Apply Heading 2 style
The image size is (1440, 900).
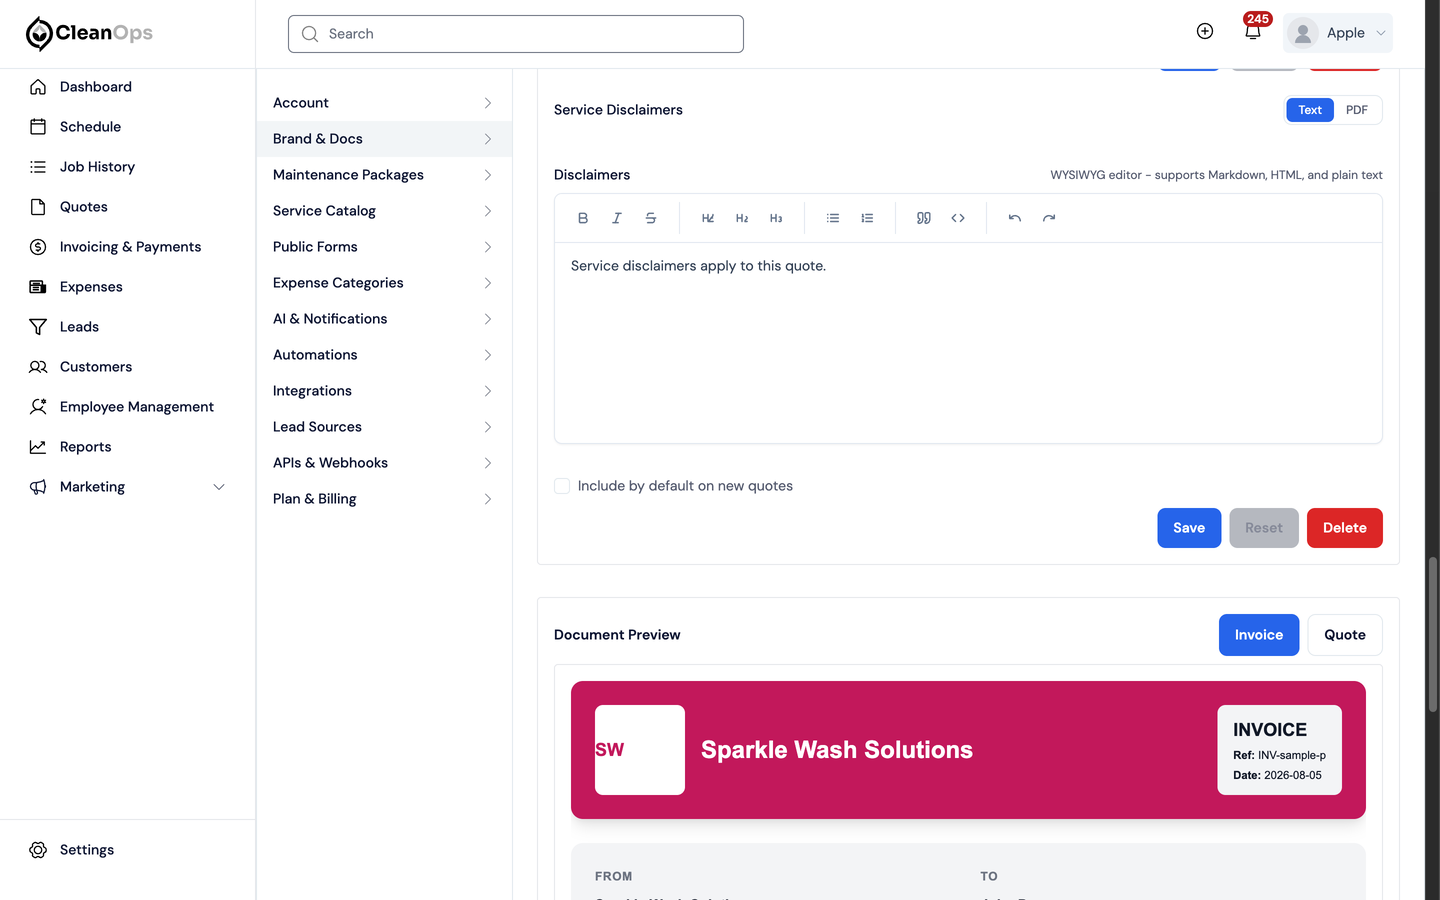click(742, 218)
